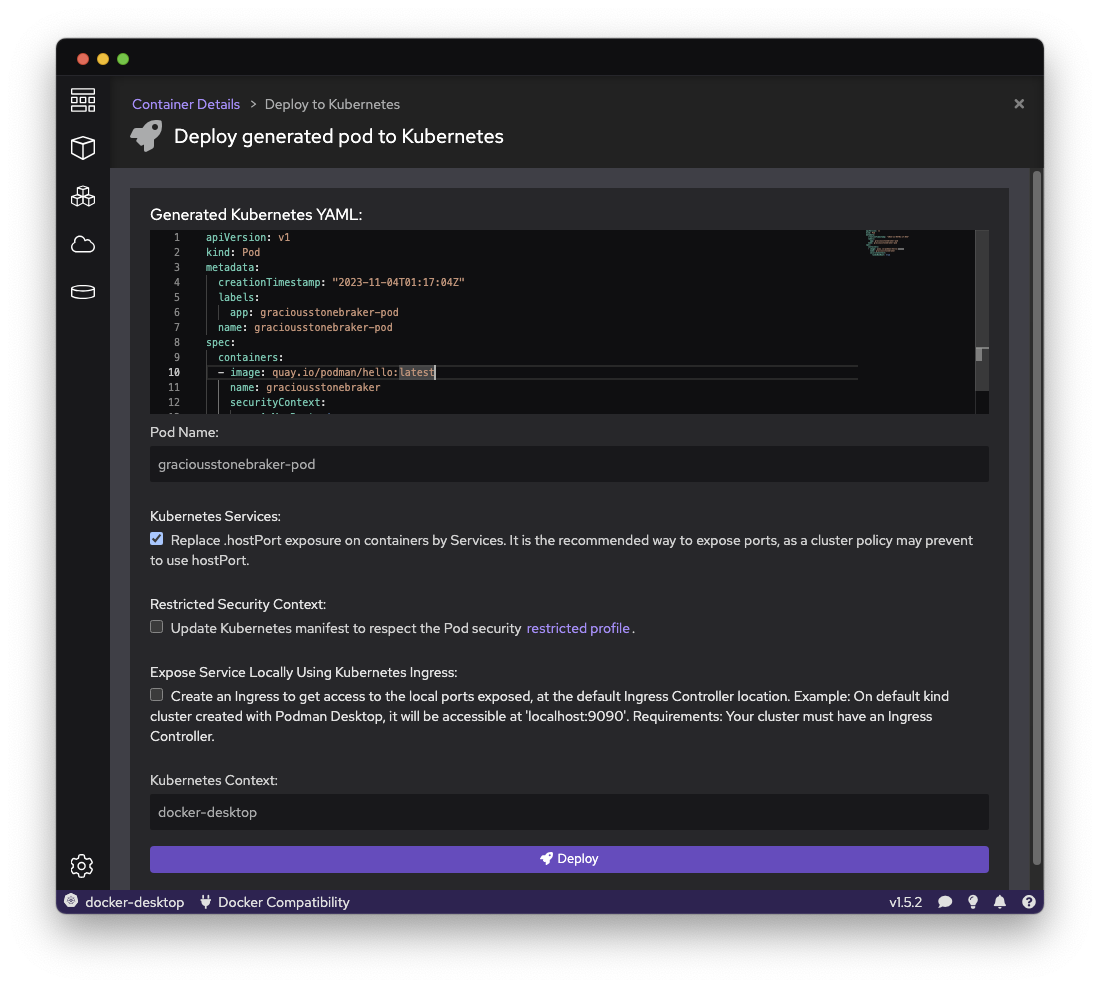Open the Containers cube icon in sidebar
1100x988 pixels.
[83, 147]
